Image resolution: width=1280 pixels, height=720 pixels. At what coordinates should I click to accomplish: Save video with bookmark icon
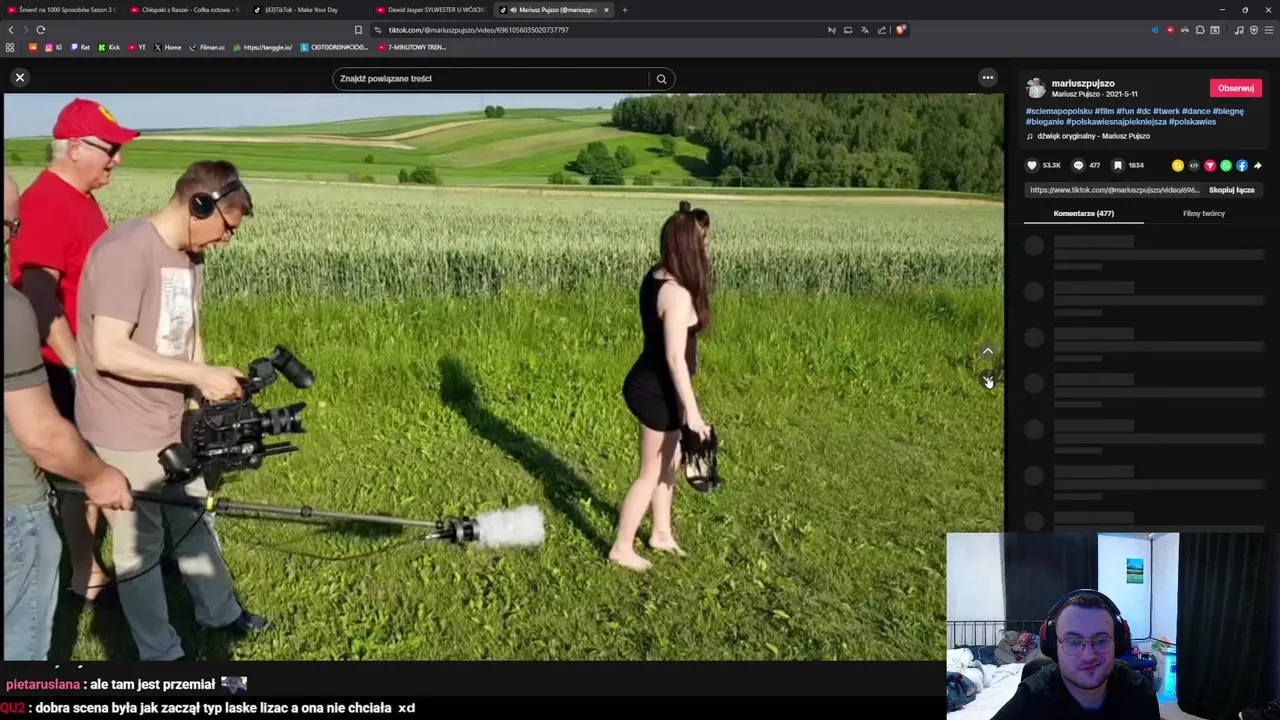pyautogui.click(x=1118, y=165)
